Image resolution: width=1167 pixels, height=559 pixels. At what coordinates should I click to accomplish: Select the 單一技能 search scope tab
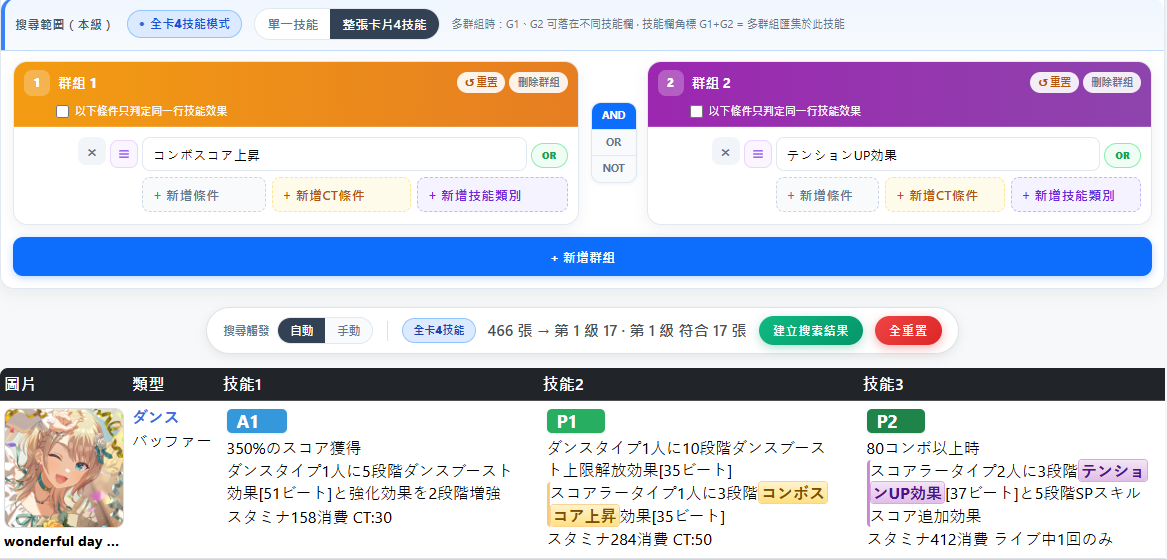click(292, 24)
